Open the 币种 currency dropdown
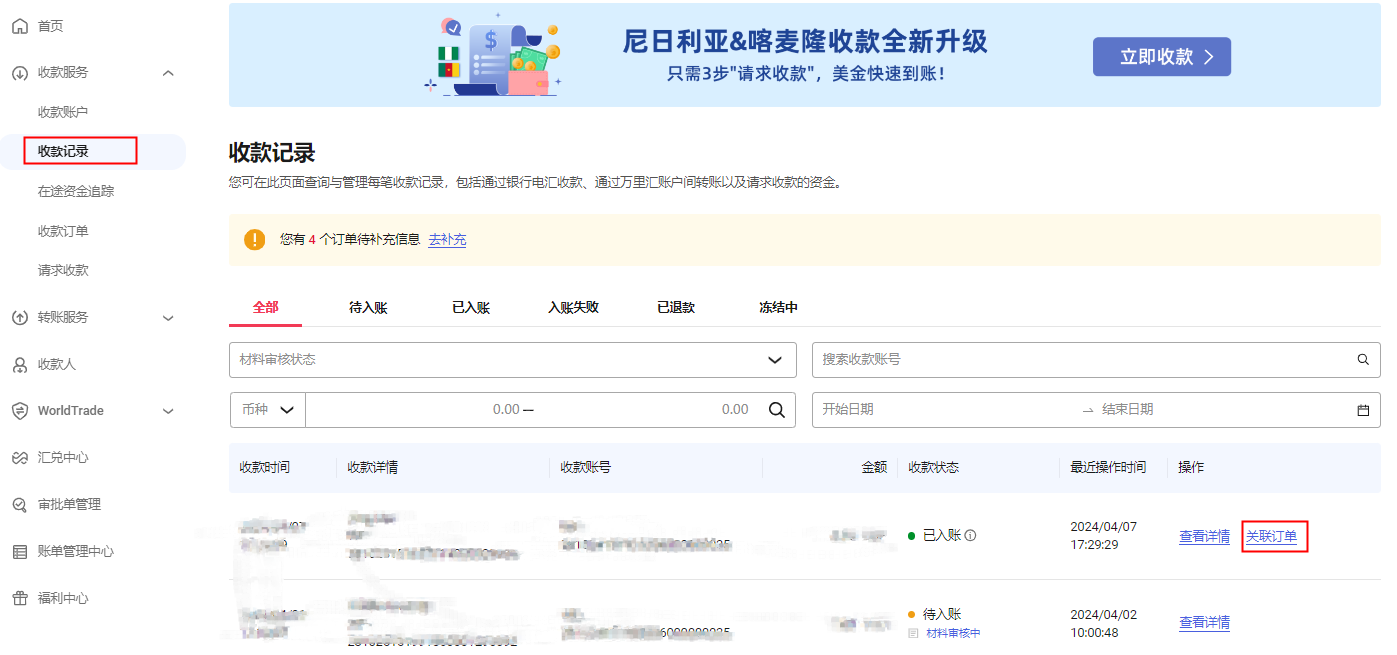Image resolution: width=1397 pixels, height=655 pixels. pyautogui.click(x=267, y=410)
